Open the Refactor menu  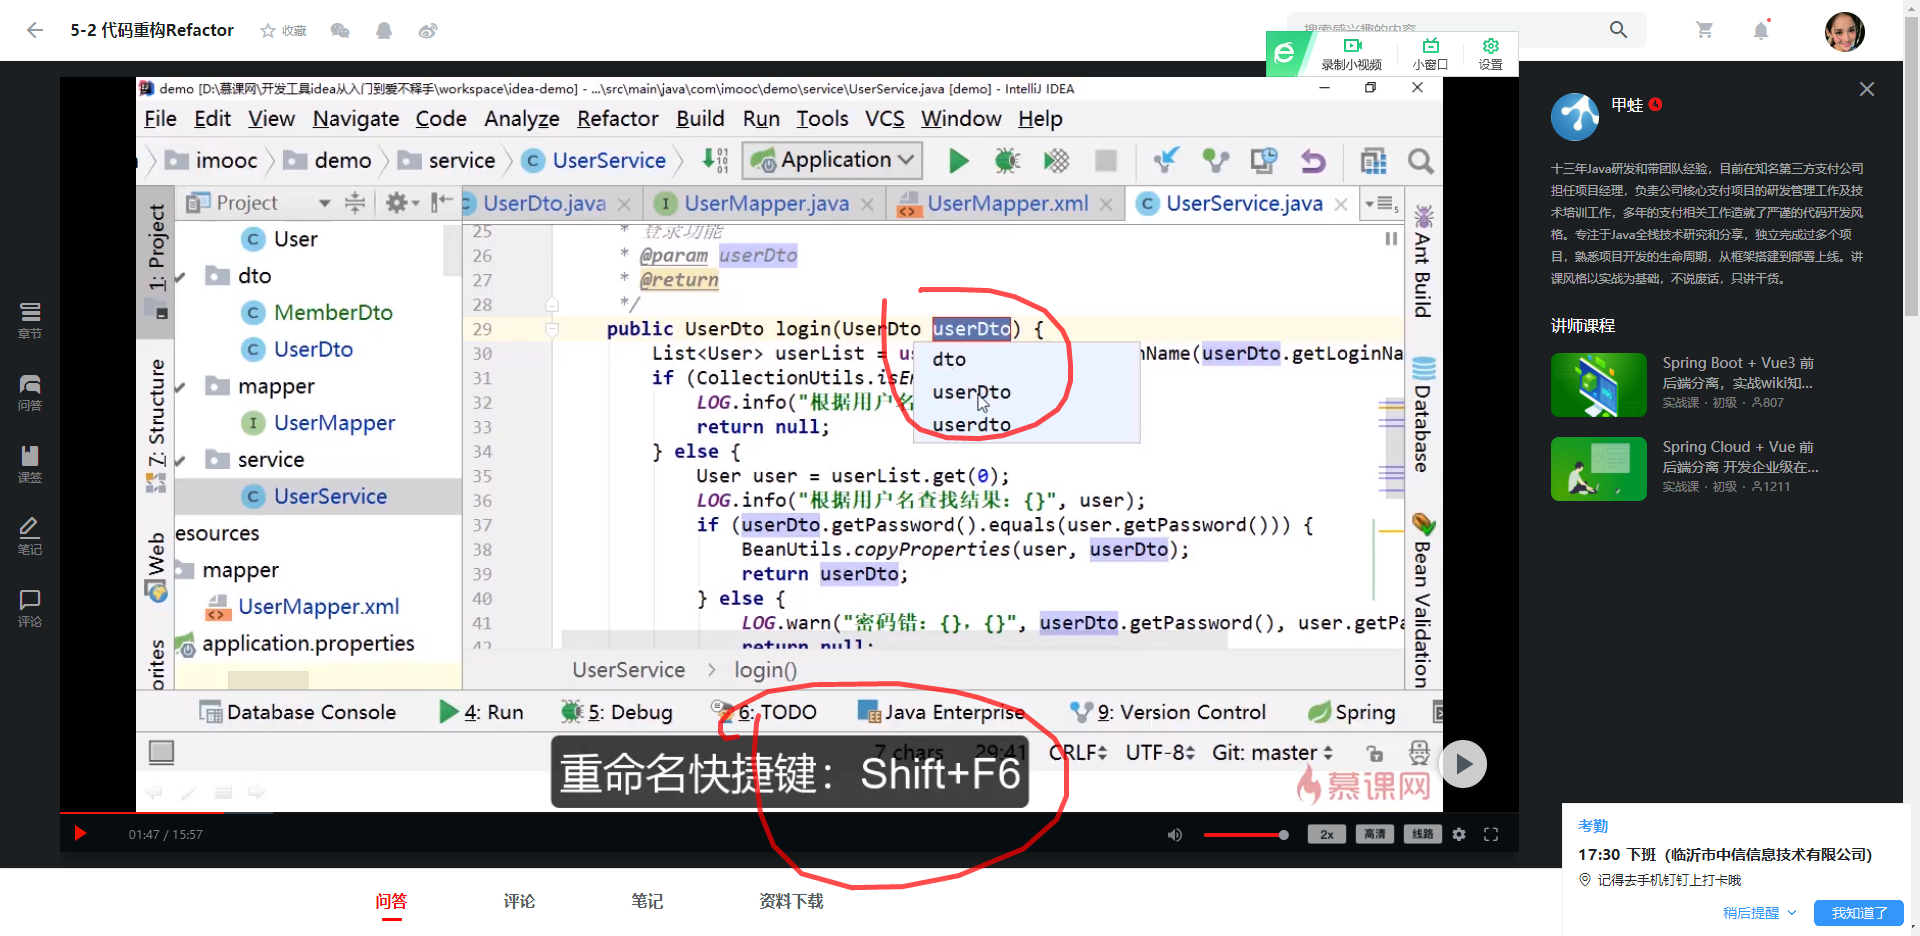(x=617, y=119)
